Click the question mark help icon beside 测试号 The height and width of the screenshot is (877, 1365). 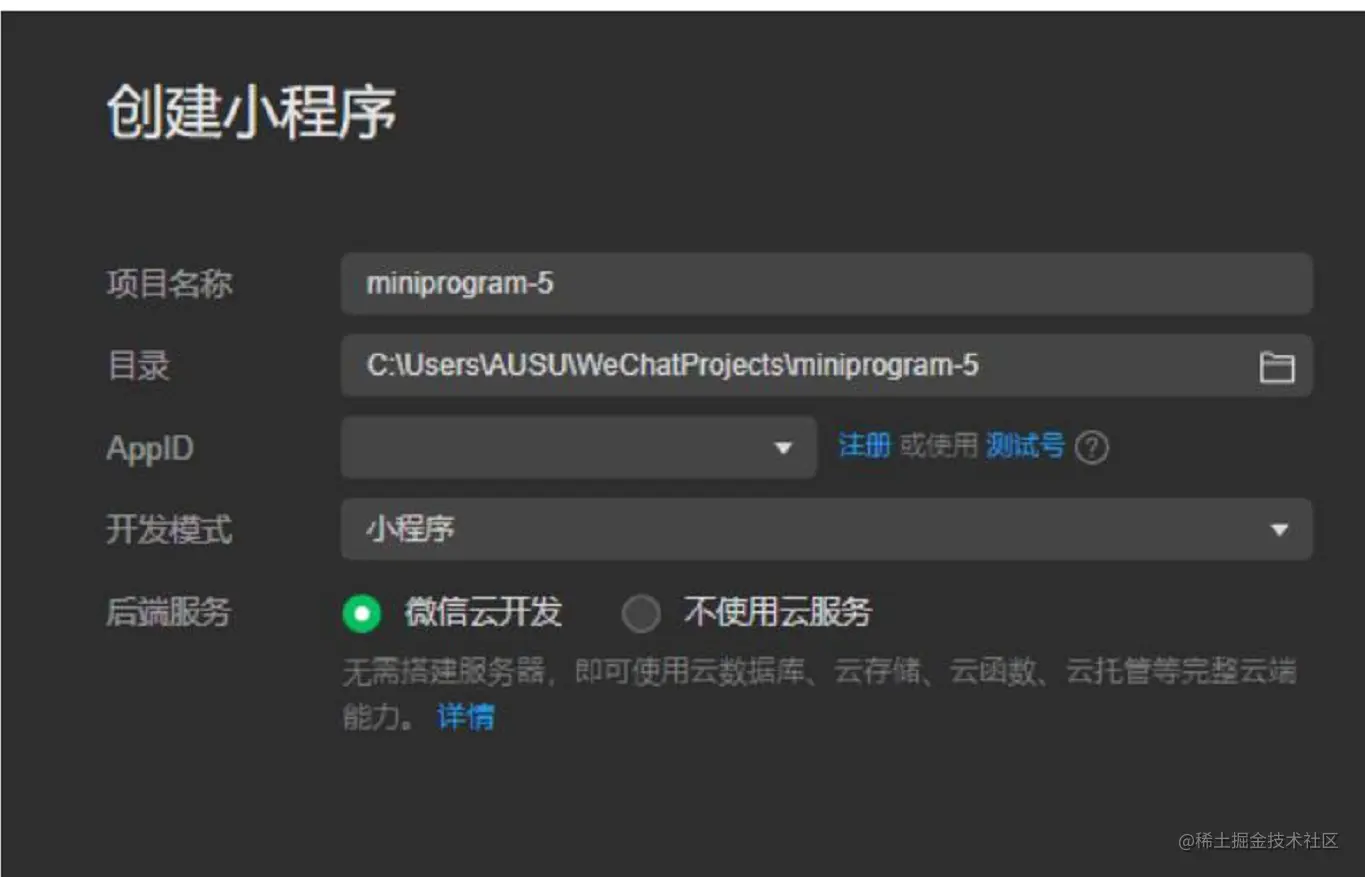[x=1093, y=448]
